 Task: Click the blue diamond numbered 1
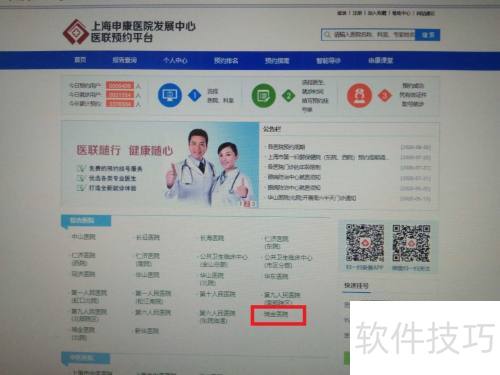click(x=195, y=96)
